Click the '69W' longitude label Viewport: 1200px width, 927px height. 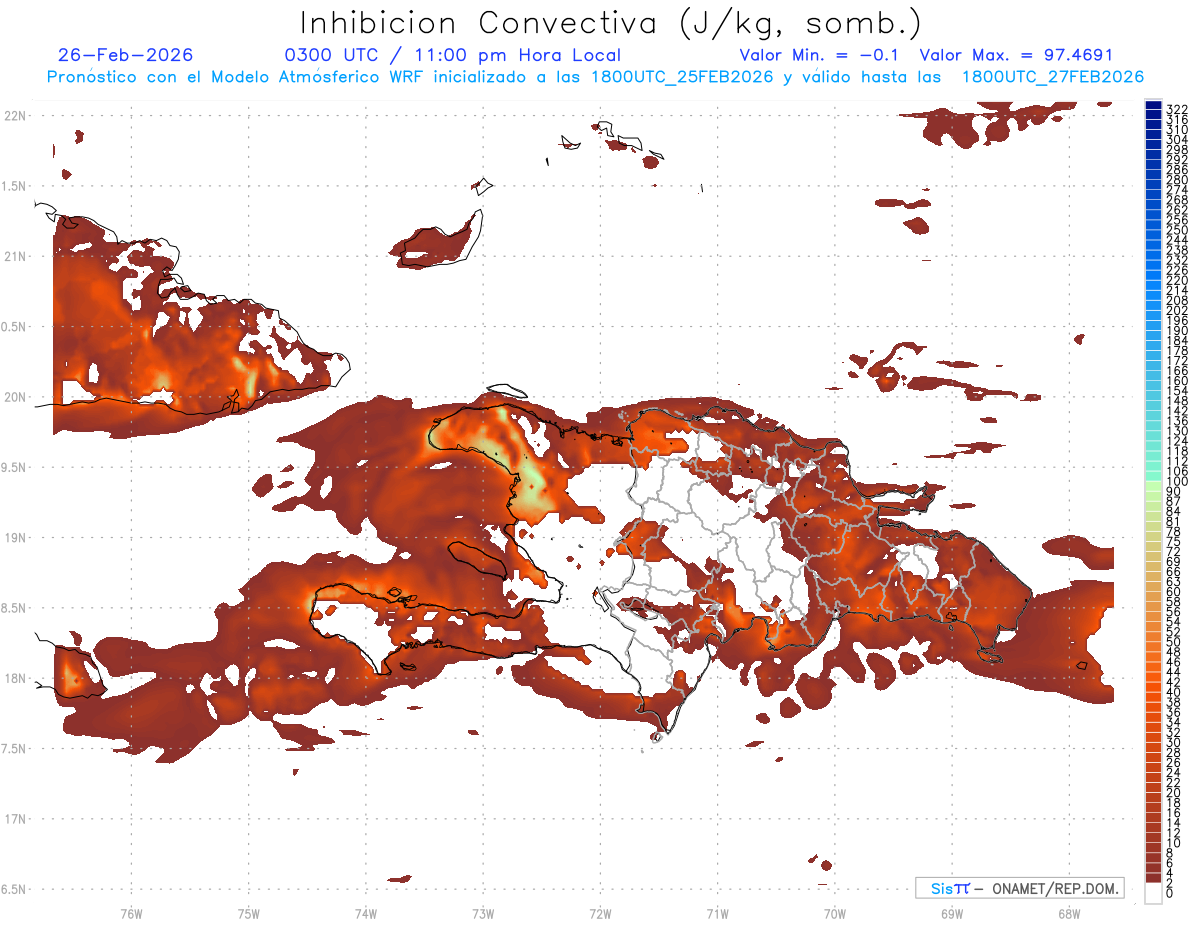[952, 913]
